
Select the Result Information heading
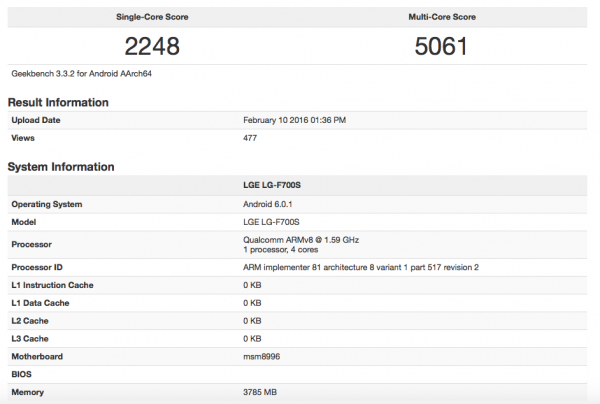(x=58, y=102)
